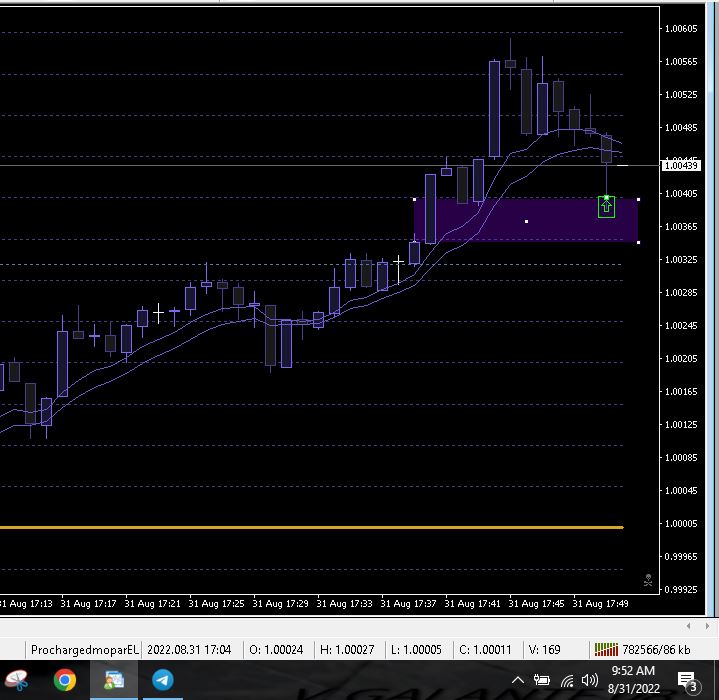Open the volume speaker tray icon
719x700 pixels.
[589, 680]
